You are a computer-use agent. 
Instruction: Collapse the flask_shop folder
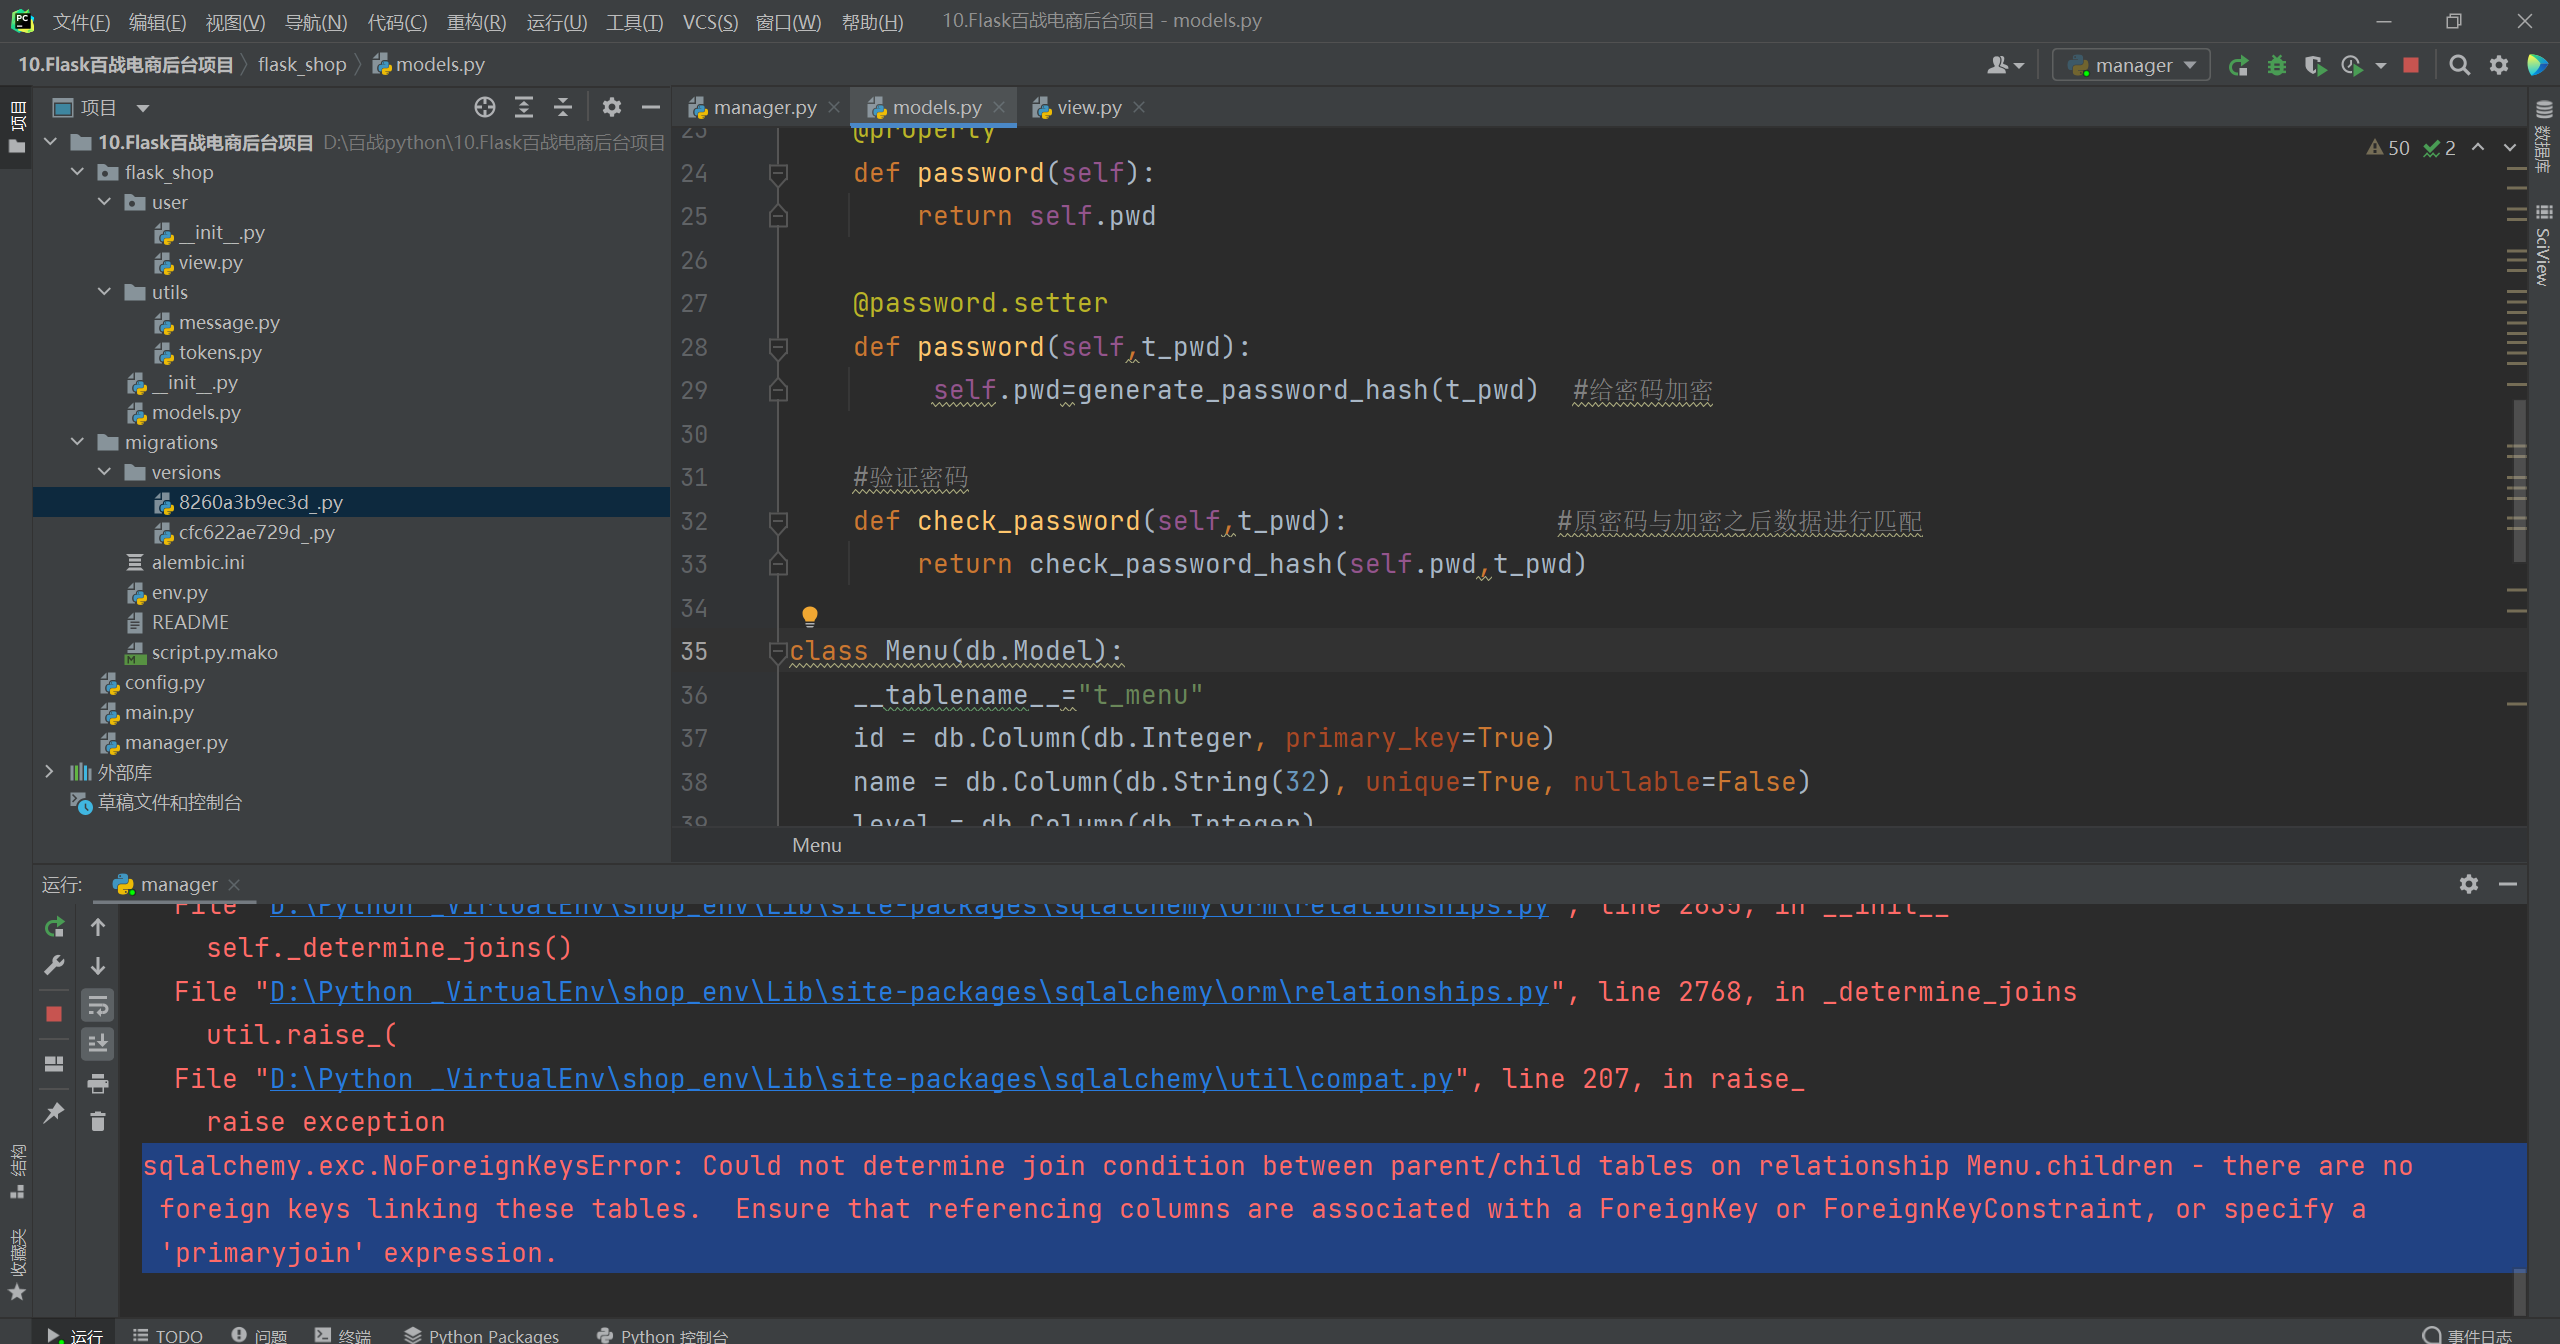tap(77, 172)
